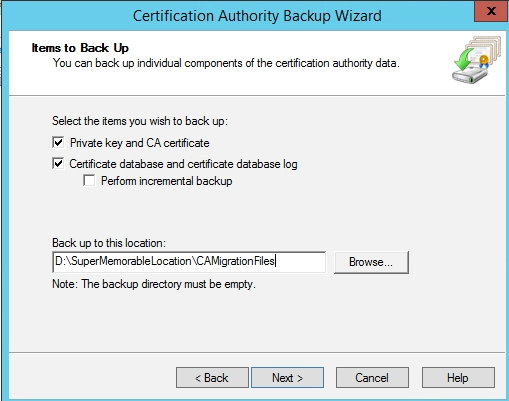Uncheck the Private key and CA certificate box
This screenshot has width=509, height=401.
click(58, 142)
